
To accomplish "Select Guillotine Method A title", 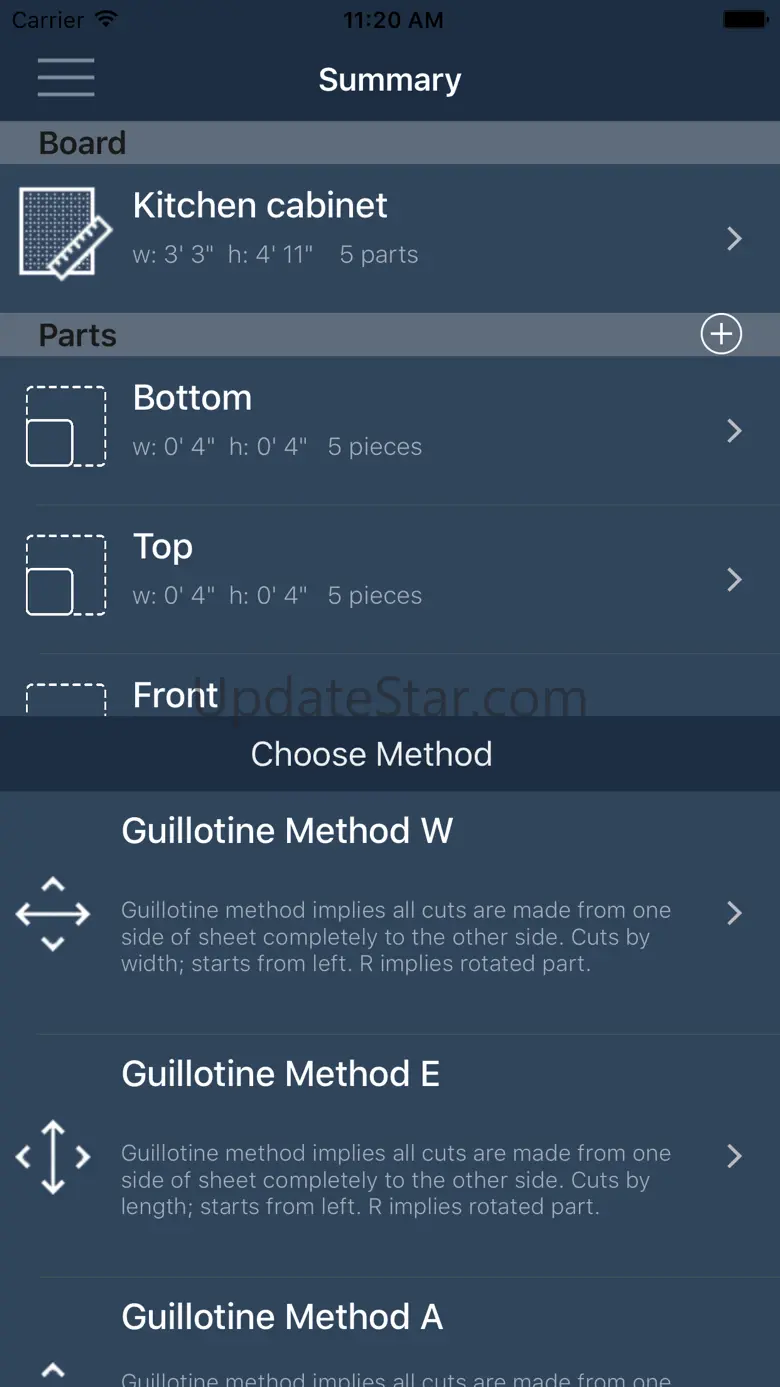I will coord(282,1316).
